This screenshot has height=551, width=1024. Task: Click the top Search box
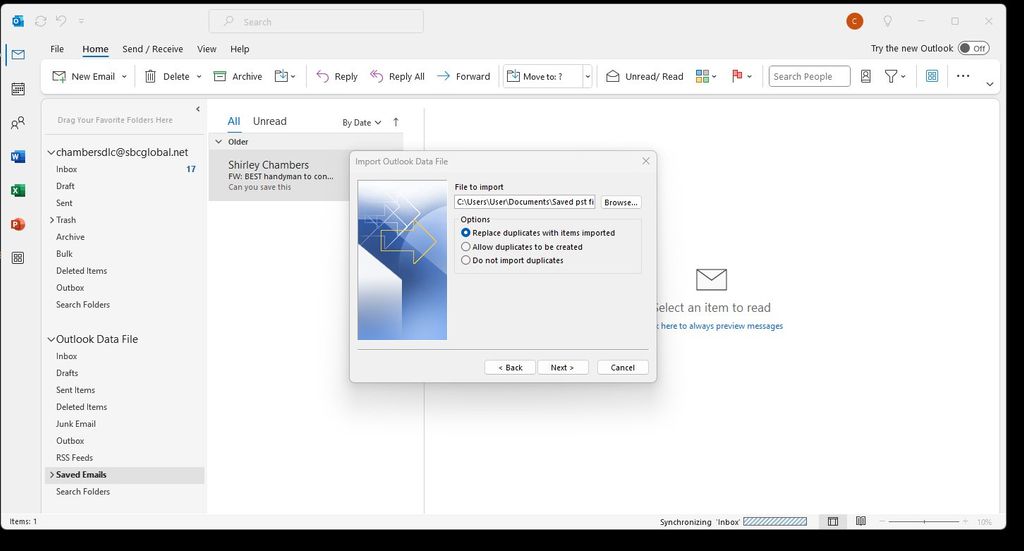(x=316, y=22)
